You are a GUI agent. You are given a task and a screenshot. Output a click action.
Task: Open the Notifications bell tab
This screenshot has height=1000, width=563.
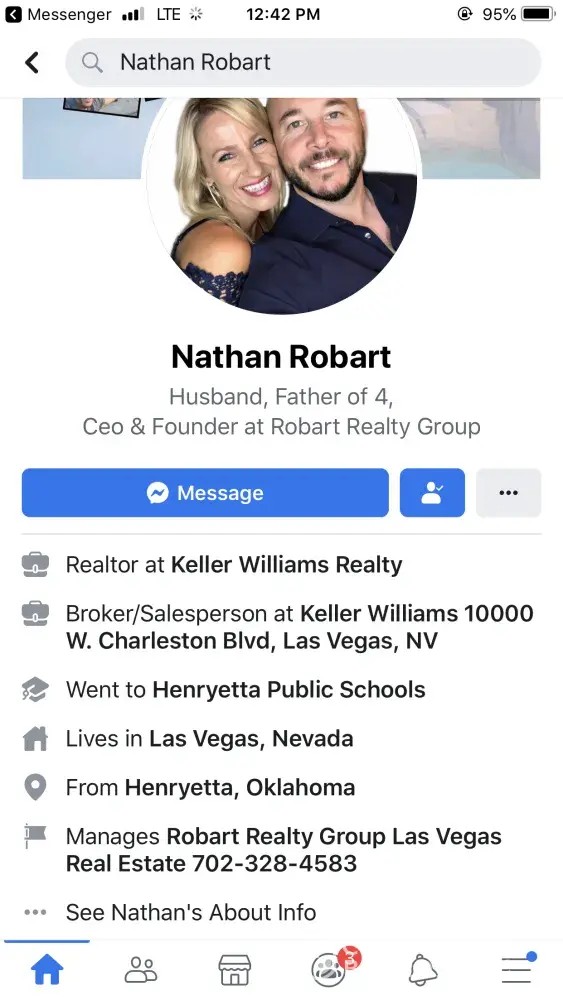423,970
